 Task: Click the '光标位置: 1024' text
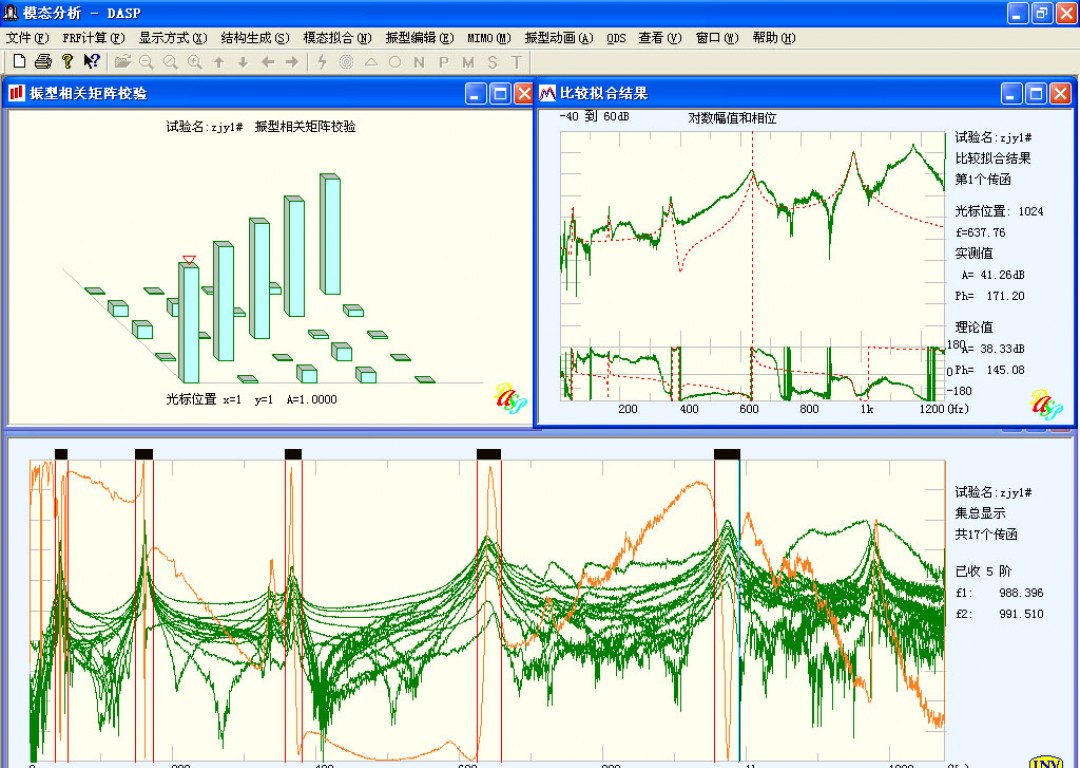(999, 211)
